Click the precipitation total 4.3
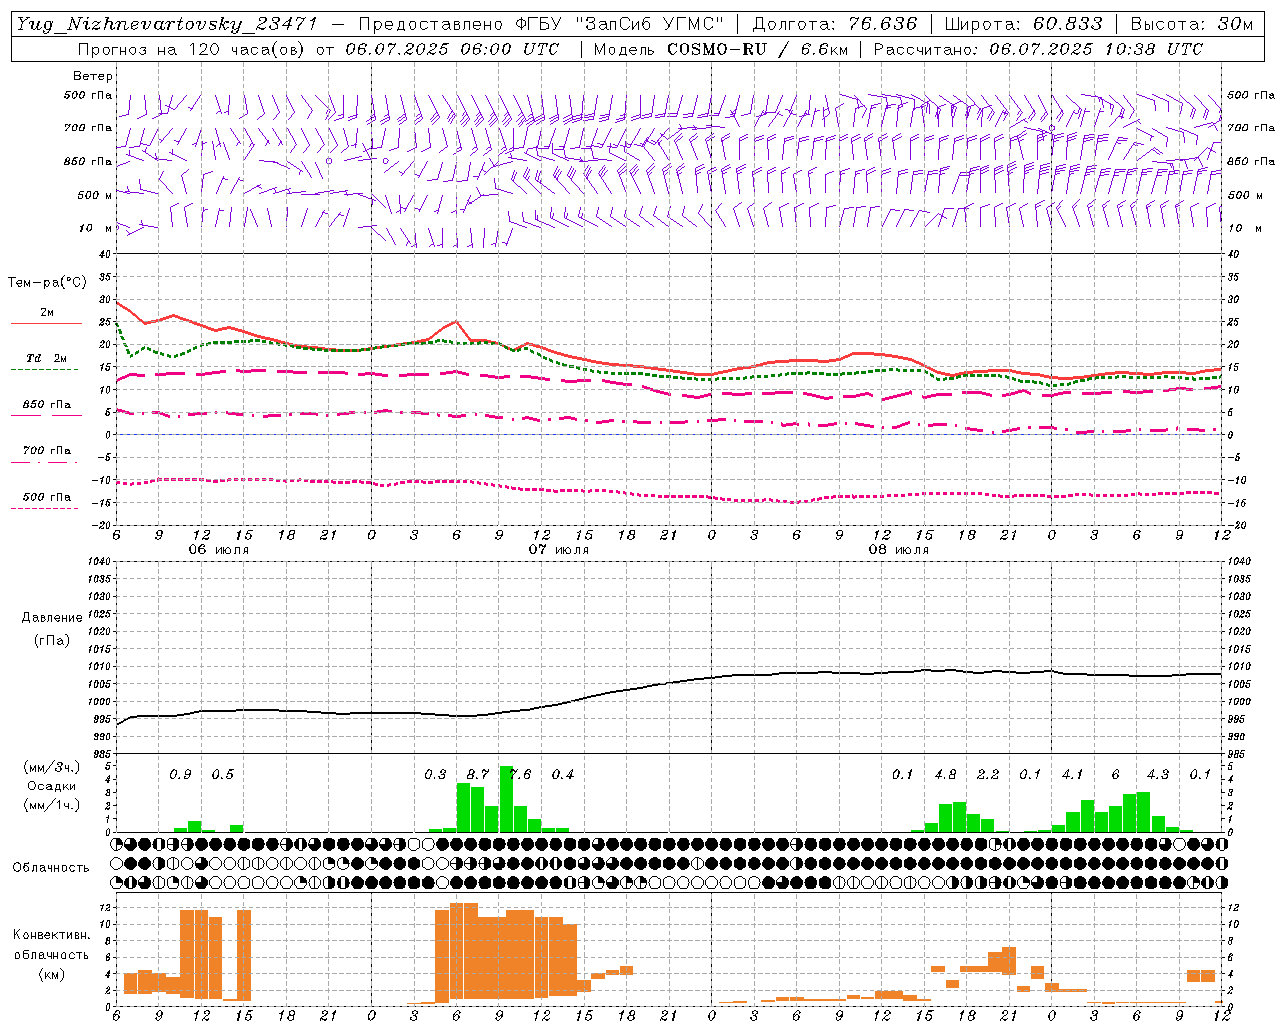This screenshot has width=1280, height=1024. coord(1158,774)
